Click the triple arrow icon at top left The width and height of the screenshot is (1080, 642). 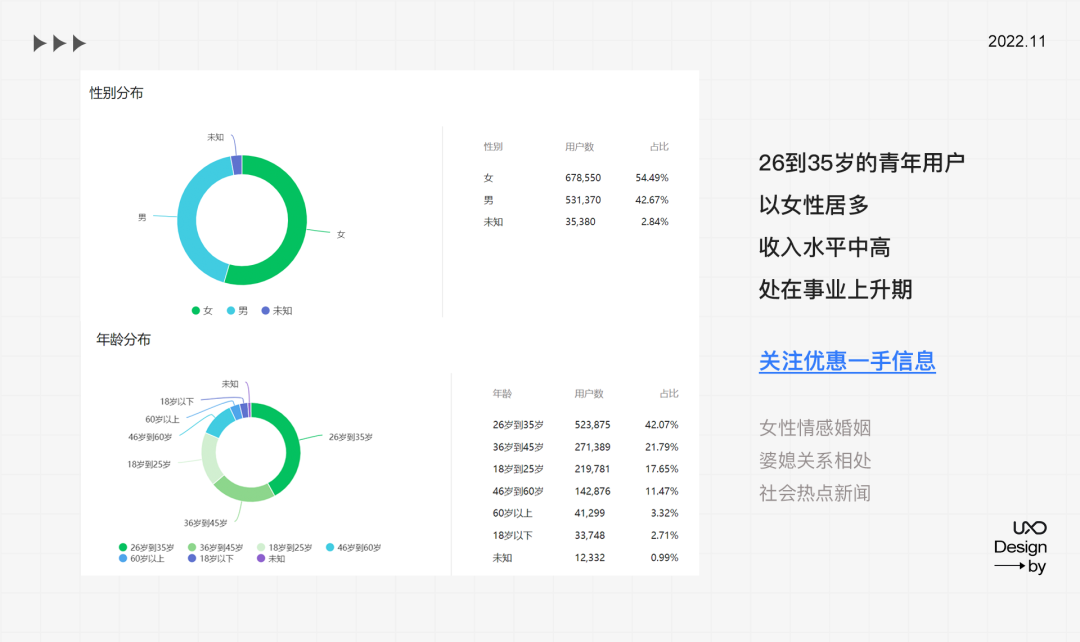(59, 43)
